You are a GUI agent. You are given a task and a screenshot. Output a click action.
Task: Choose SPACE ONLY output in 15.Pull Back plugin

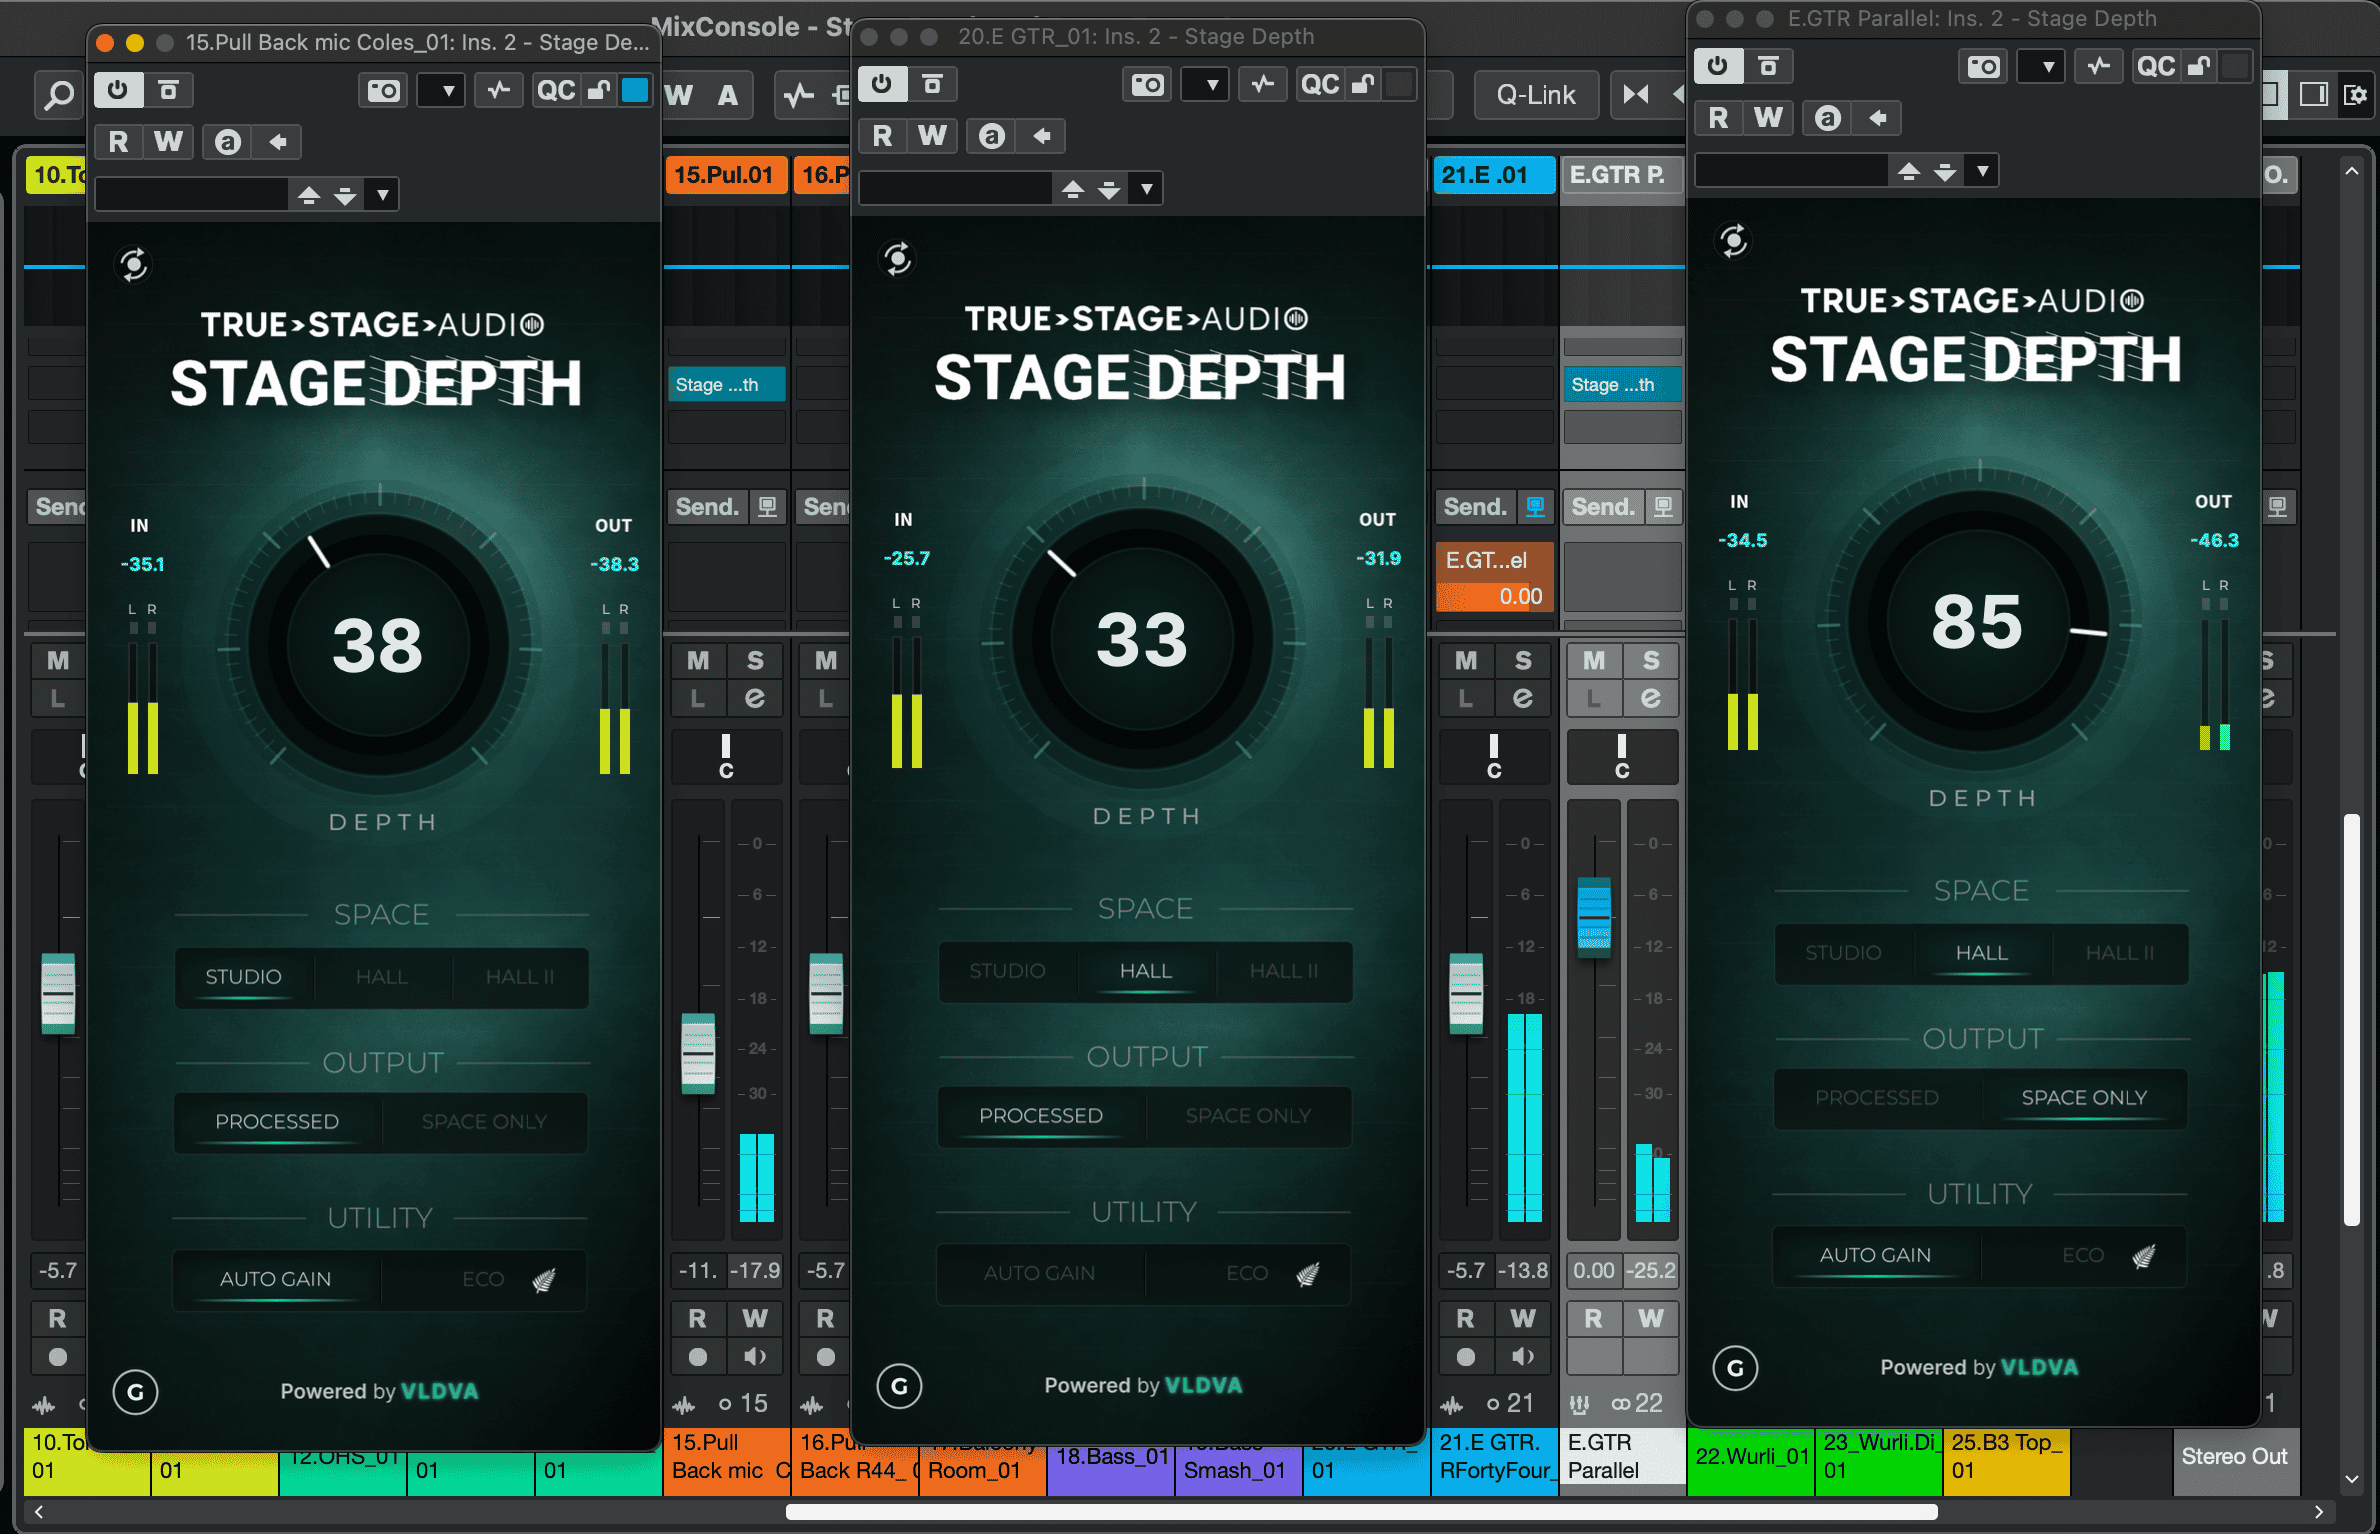coord(484,1122)
